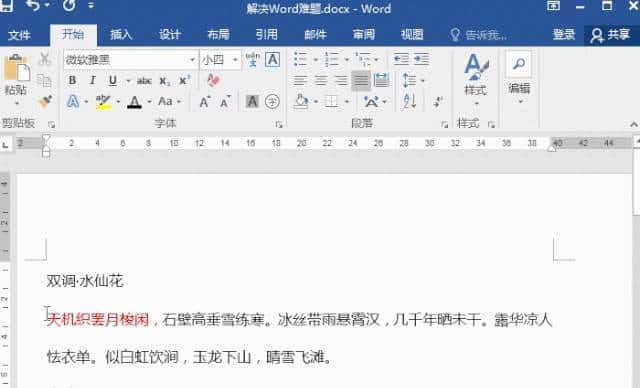640x388 pixels.
Task: Apply yellow text highlight color
Action: coord(103,102)
